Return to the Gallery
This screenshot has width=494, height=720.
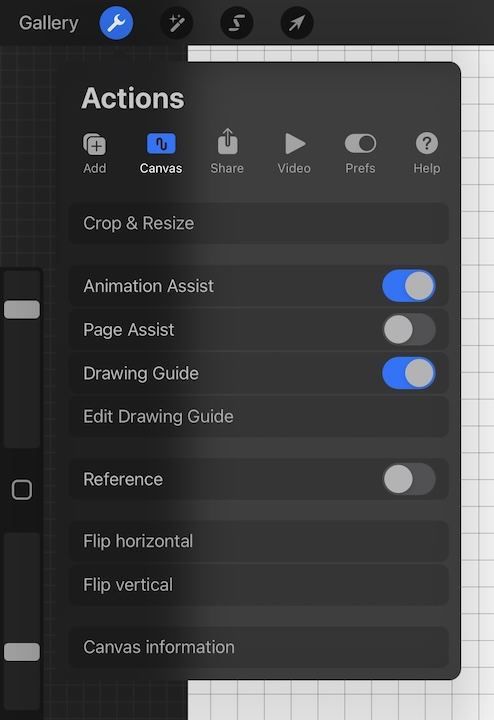(x=49, y=22)
